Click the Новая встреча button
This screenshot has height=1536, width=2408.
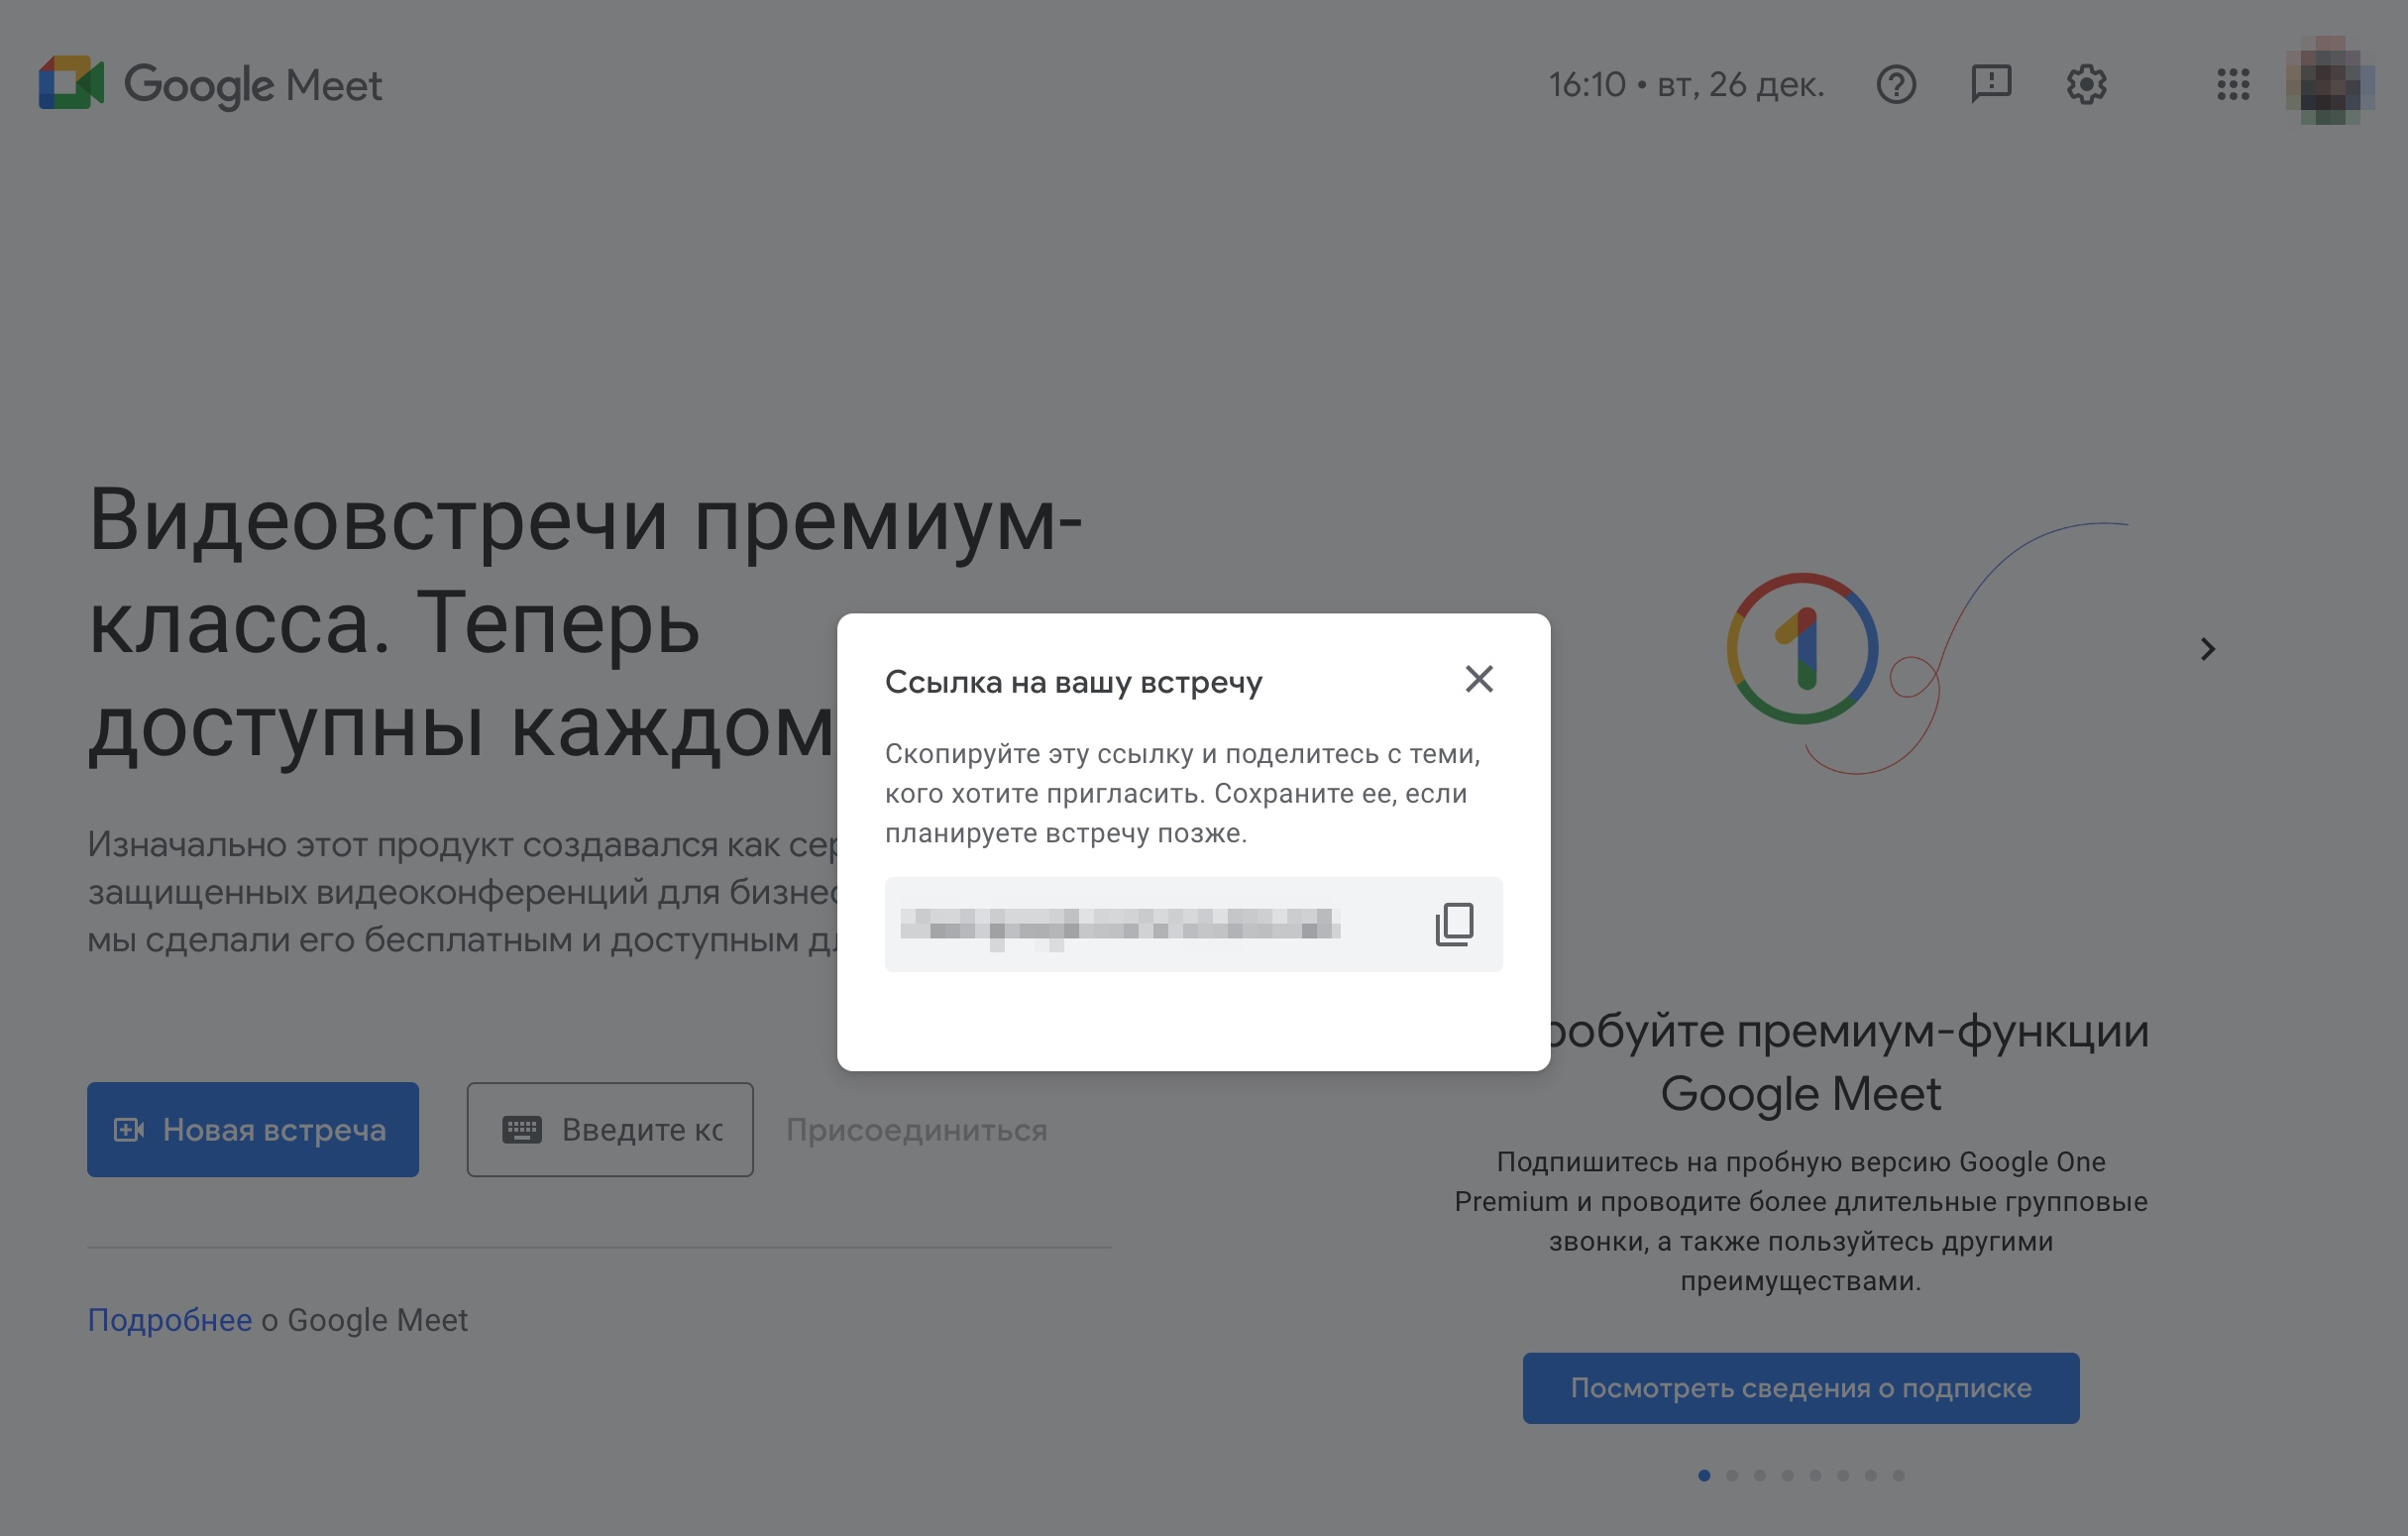(253, 1129)
